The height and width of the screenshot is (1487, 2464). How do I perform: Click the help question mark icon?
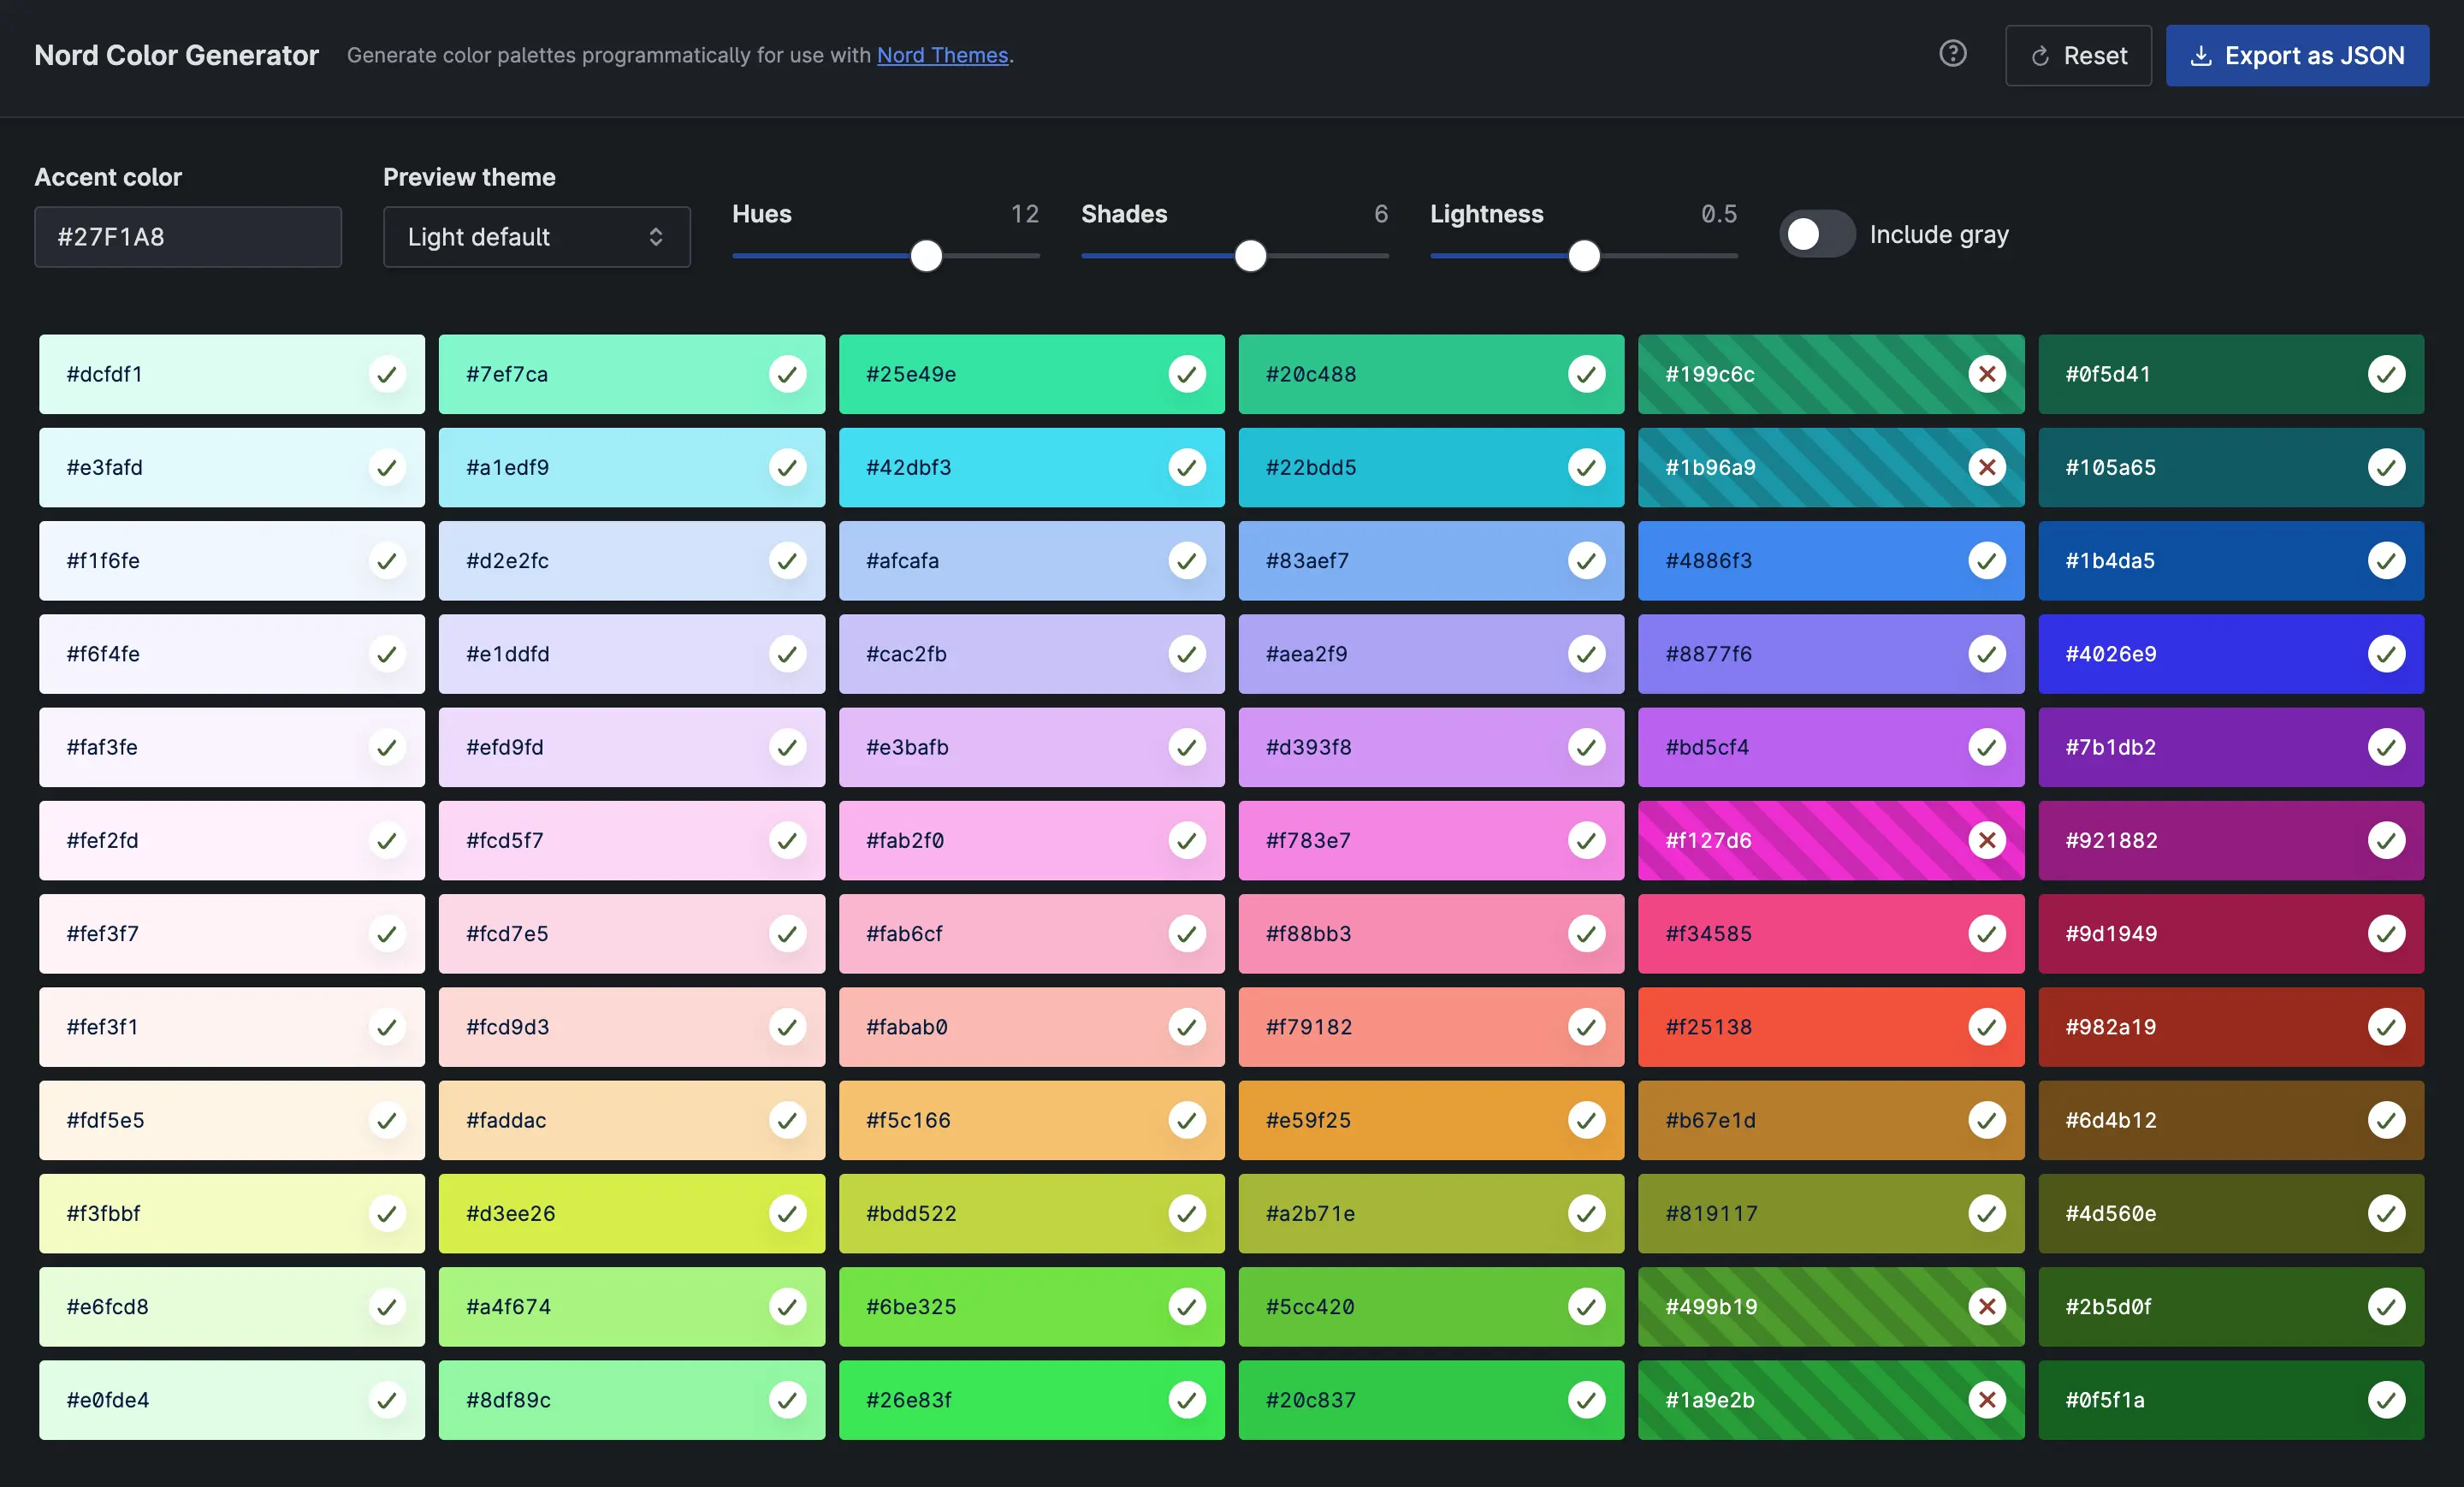click(x=1952, y=54)
